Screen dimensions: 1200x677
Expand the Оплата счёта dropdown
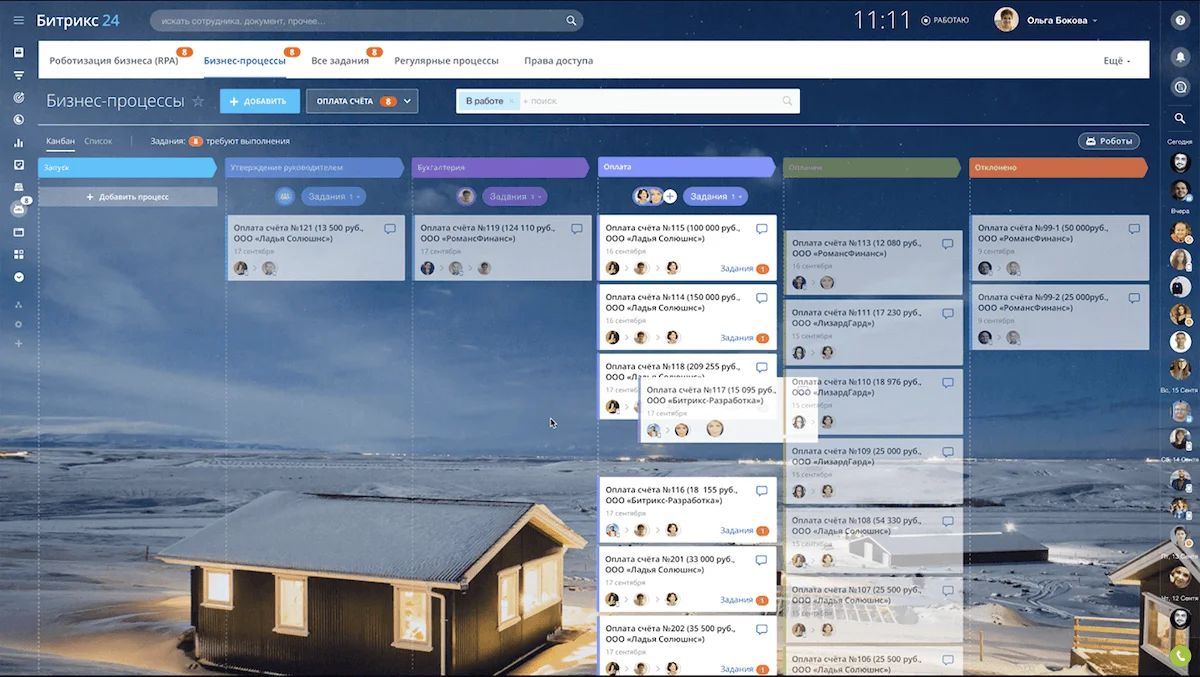pyautogui.click(x=408, y=101)
